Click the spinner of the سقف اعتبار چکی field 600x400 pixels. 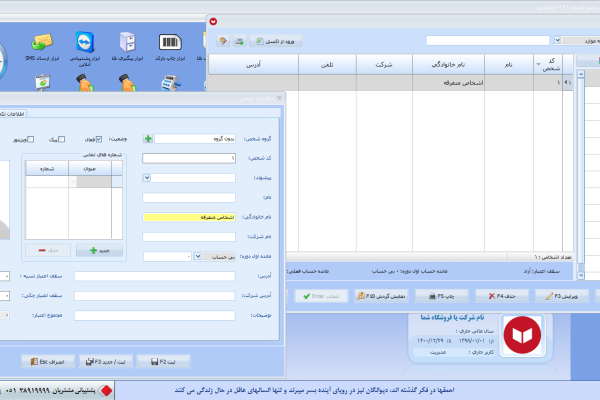click(7, 296)
